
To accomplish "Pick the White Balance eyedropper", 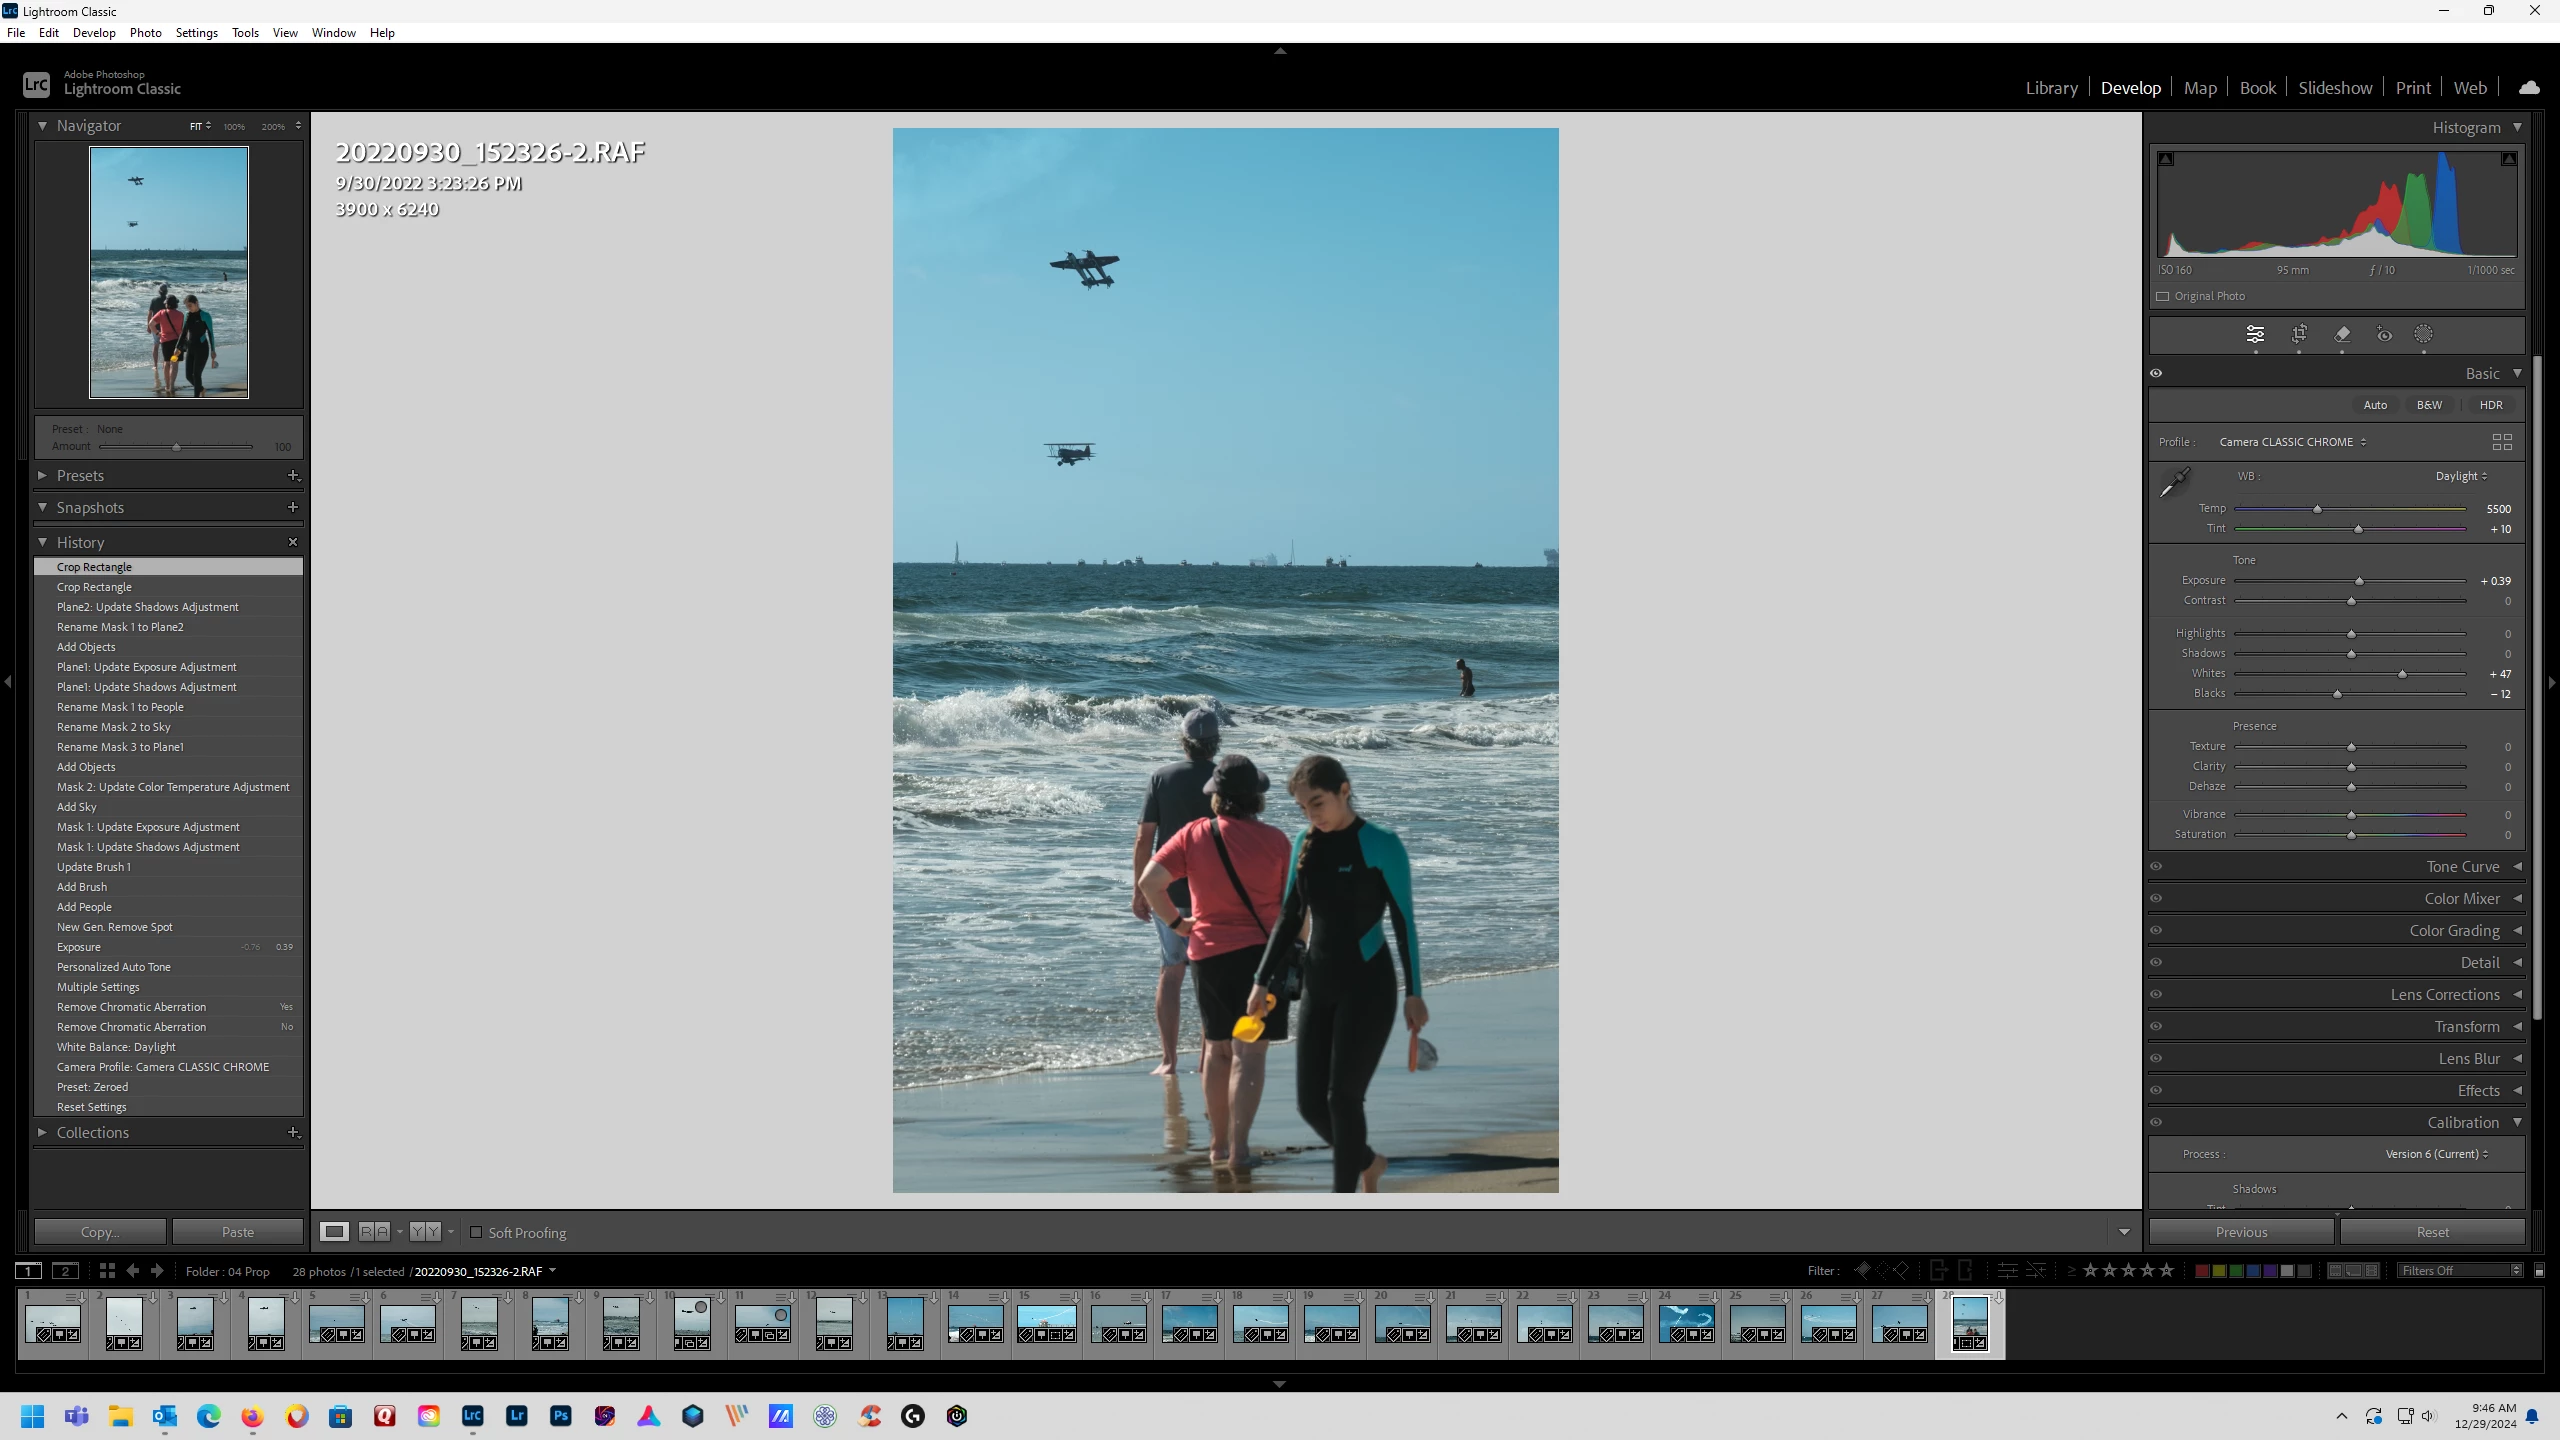I will tap(2174, 483).
